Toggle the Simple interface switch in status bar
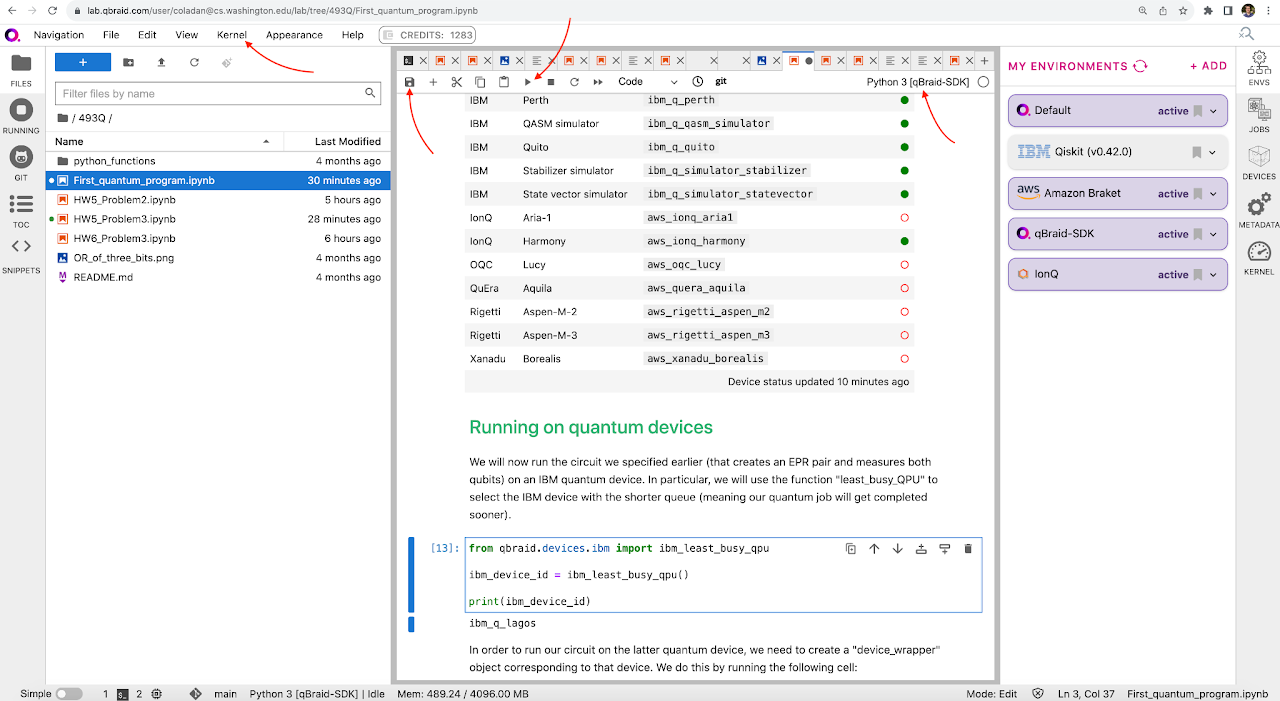Screen dimensions: 1280x701 click(x=69, y=693)
